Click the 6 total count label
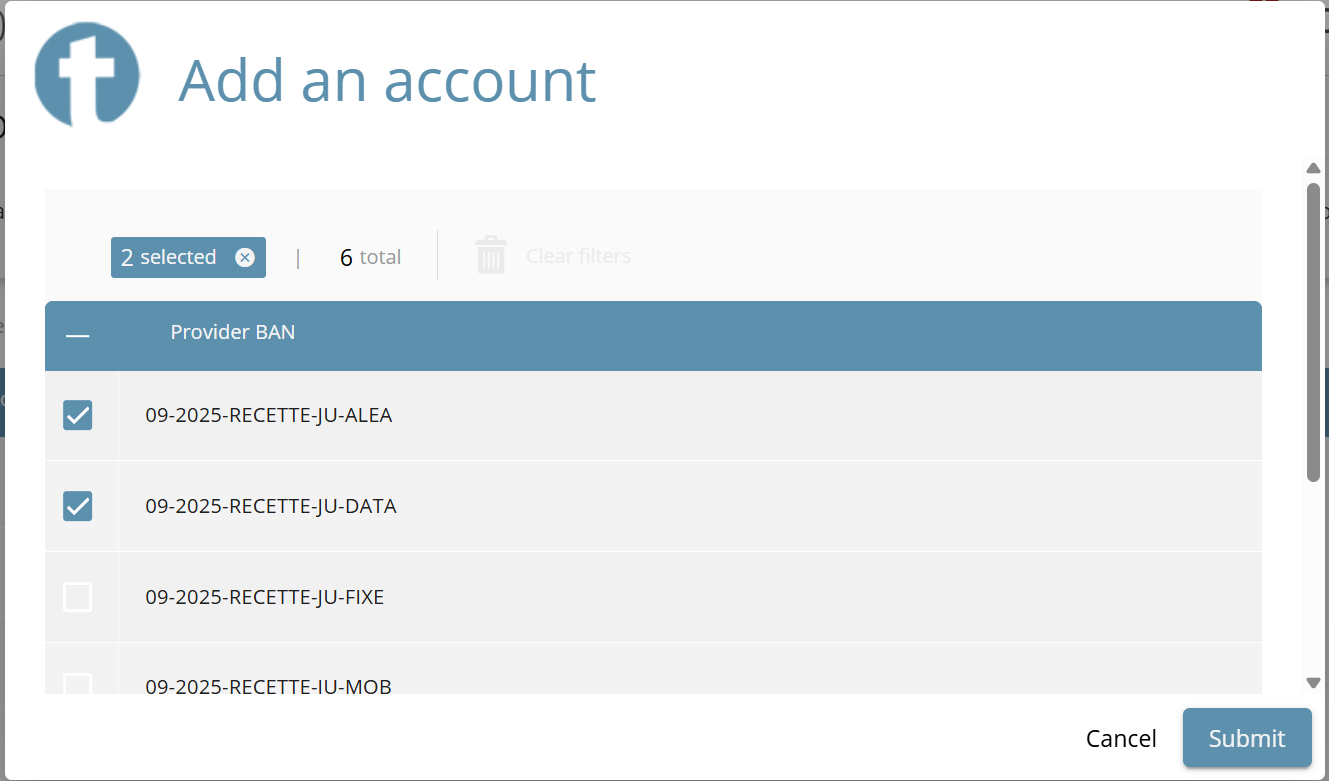1329x781 pixels. (370, 258)
